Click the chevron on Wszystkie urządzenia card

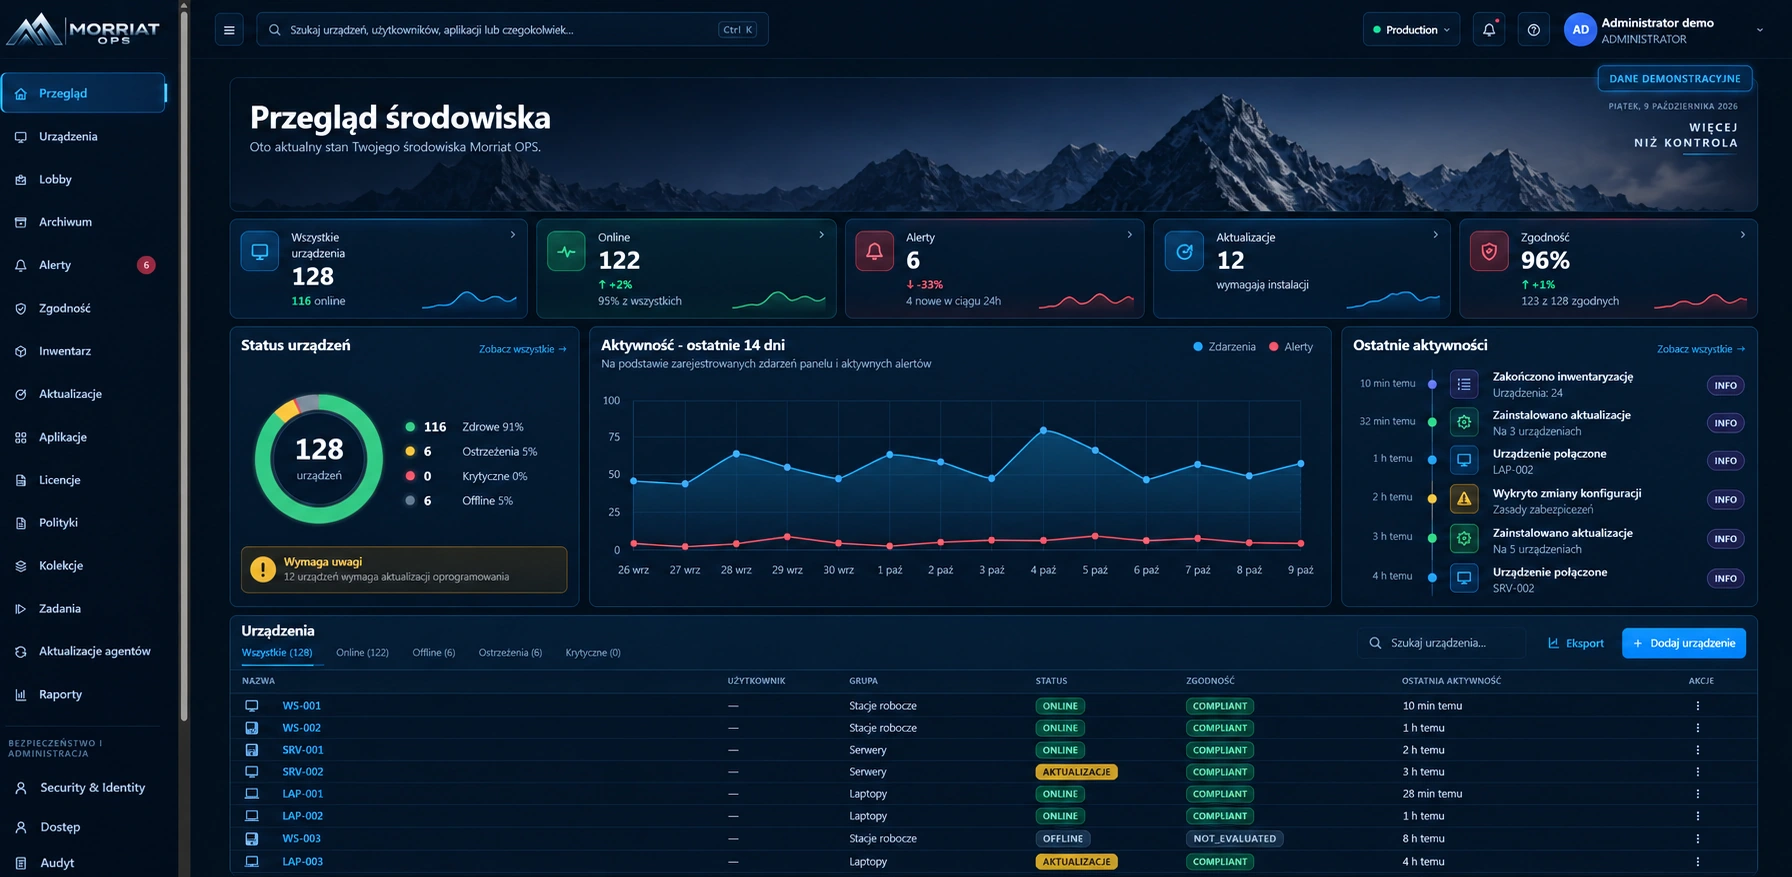pyautogui.click(x=513, y=235)
